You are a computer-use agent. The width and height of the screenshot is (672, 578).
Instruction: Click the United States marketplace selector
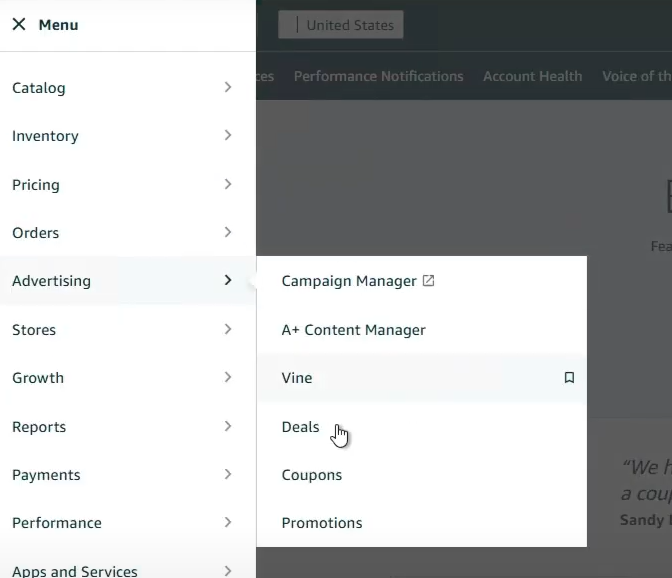[341, 25]
